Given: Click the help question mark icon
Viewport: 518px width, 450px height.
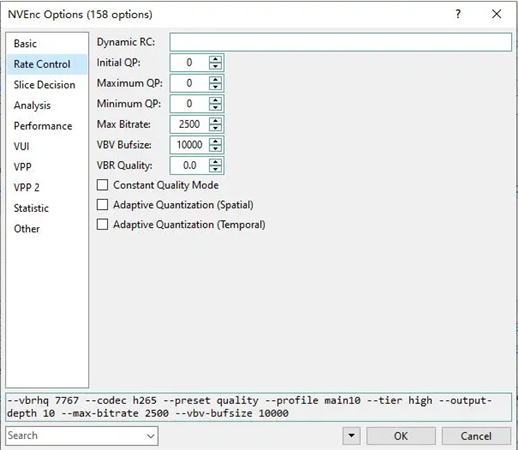Looking at the screenshot, I should 458,14.
